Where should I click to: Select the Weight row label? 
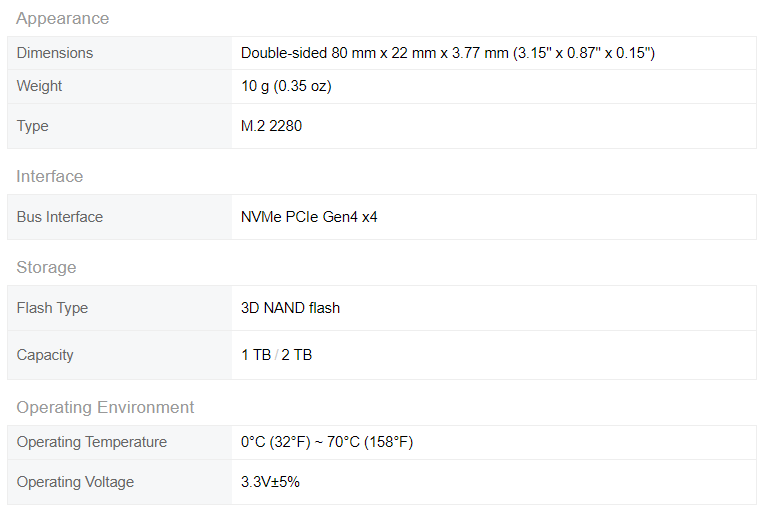click(x=39, y=86)
